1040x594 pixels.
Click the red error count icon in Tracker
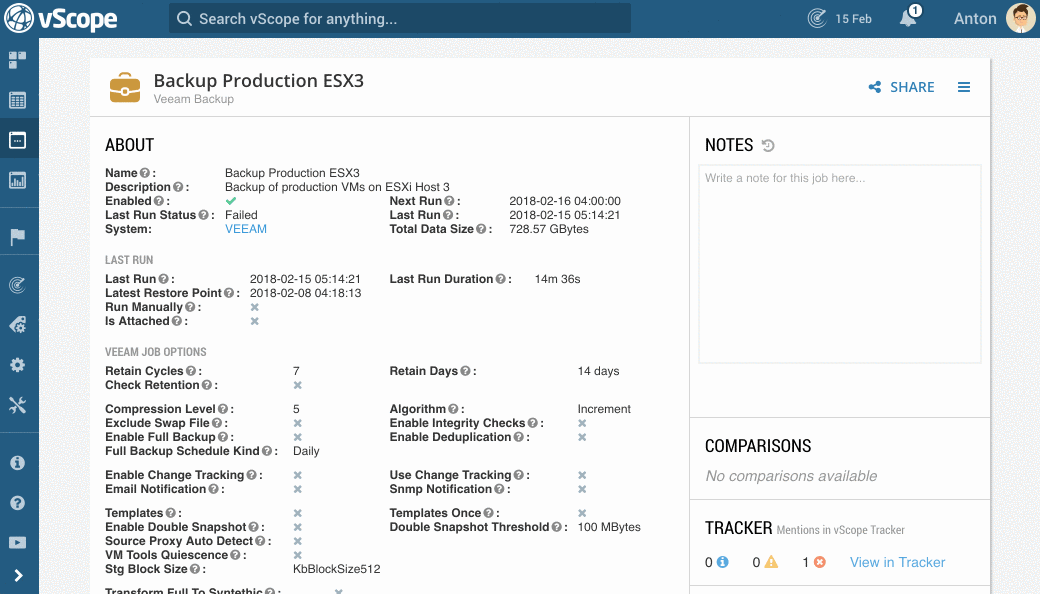tap(820, 562)
